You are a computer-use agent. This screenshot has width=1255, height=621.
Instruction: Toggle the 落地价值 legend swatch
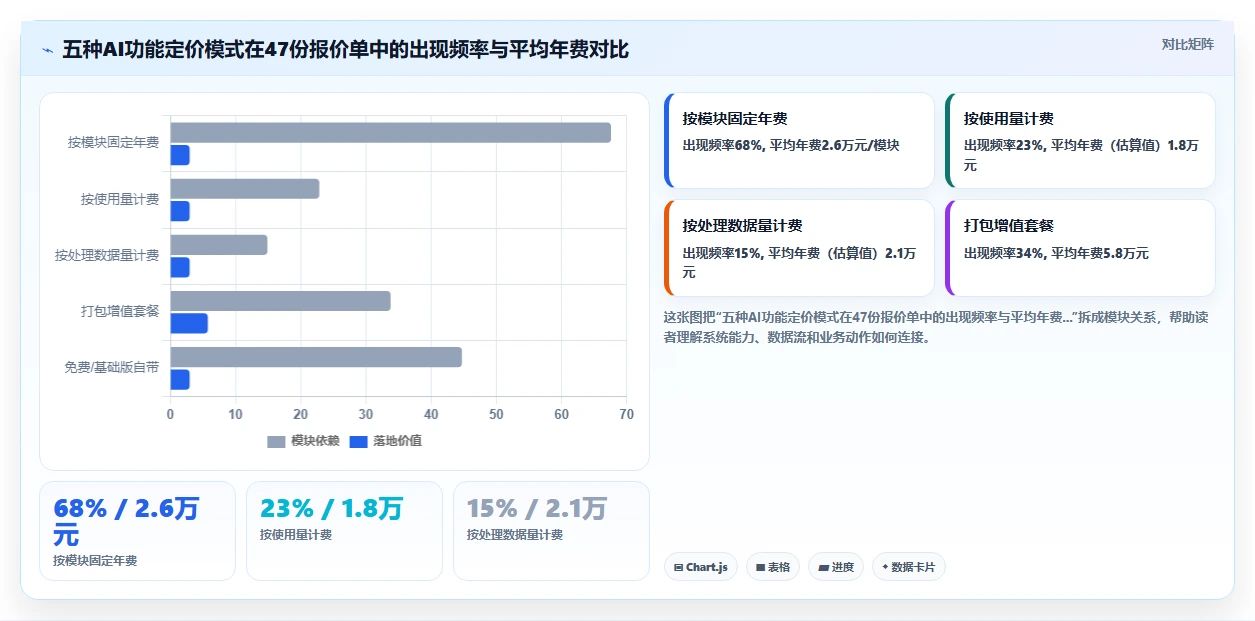[x=358, y=441]
